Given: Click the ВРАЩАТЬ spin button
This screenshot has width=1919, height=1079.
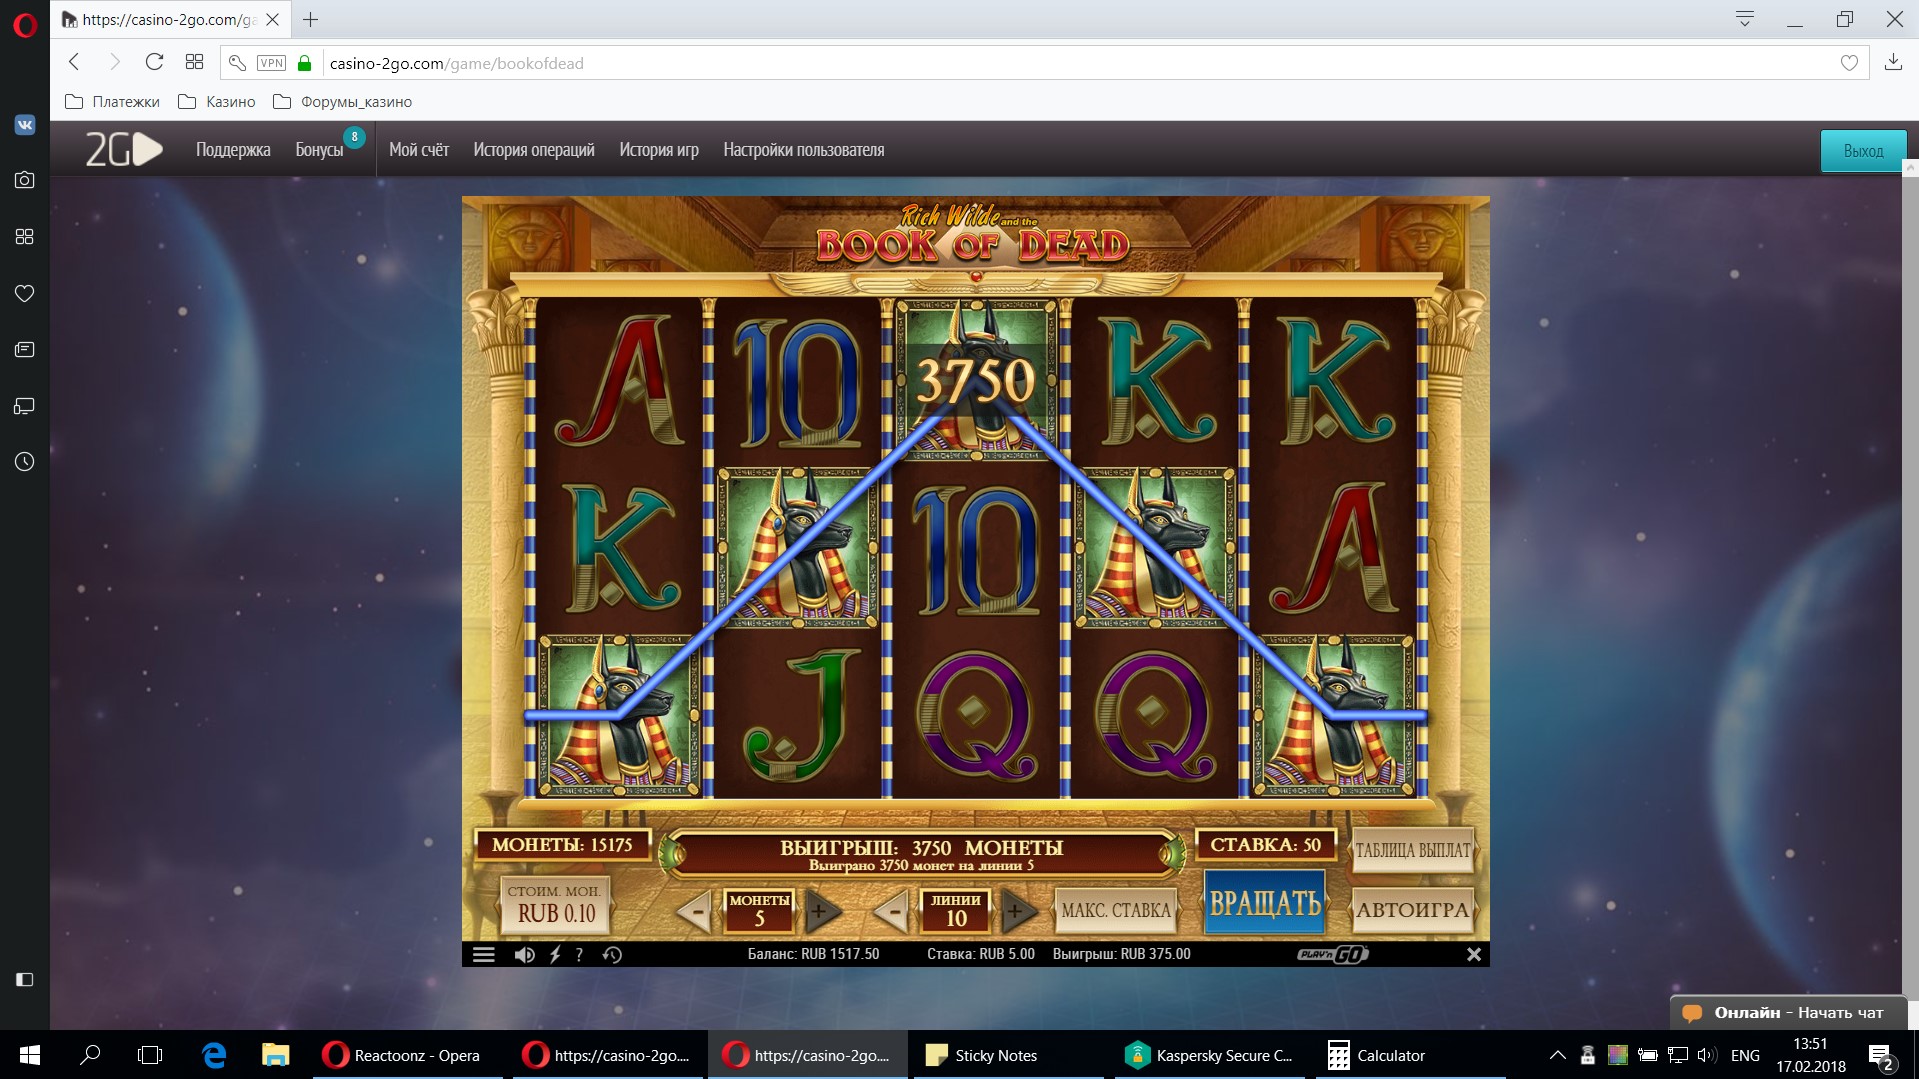Looking at the screenshot, I should (x=1265, y=902).
